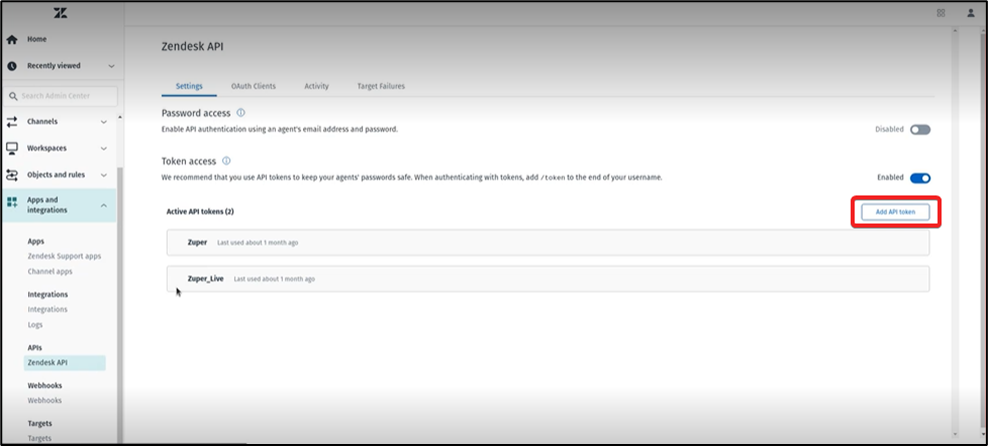Image resolution: width=988 pixels, height=446 pixels.
Task: Open the Targets sidebar link
Action: (x=40, y=438)
